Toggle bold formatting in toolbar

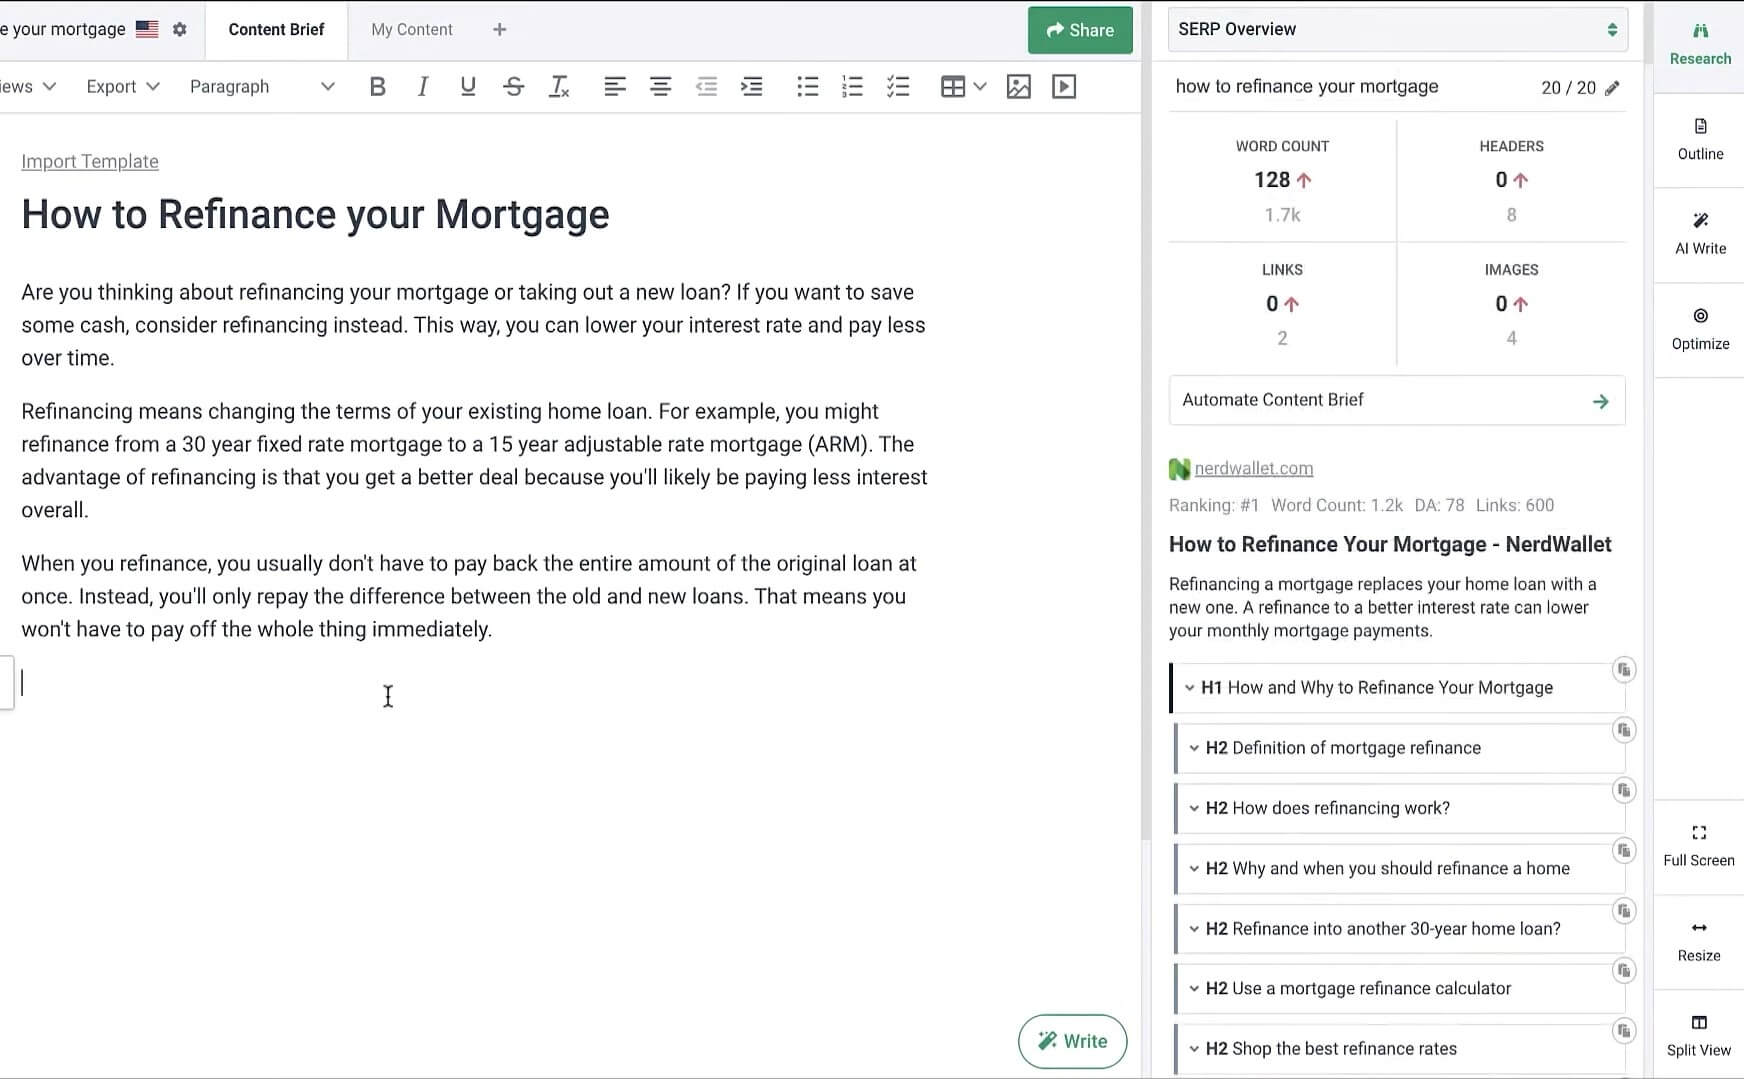377,87
